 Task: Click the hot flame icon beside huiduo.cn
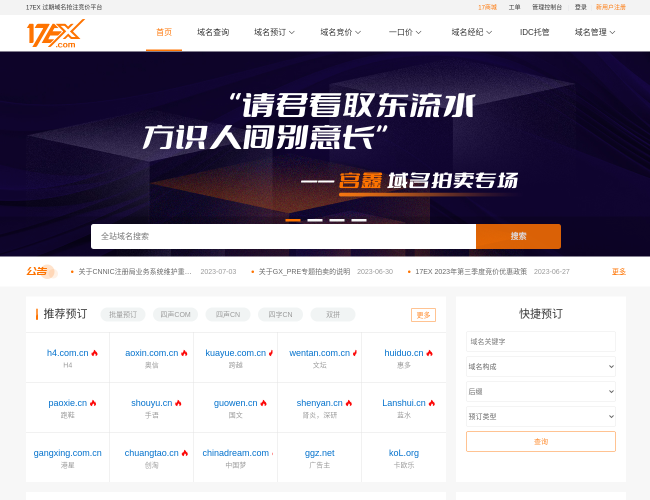(430, 353)
